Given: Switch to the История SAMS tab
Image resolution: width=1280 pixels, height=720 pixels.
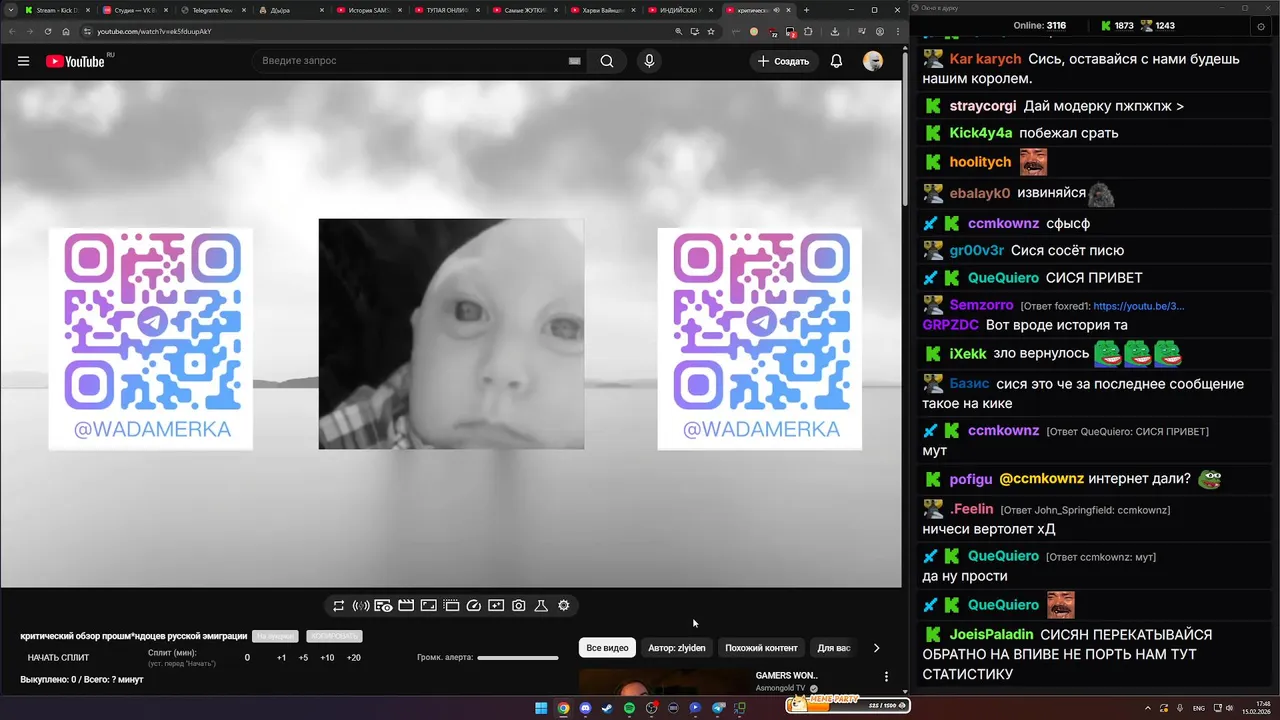Looking at the screenshot, I should click(x=371, y=10).
